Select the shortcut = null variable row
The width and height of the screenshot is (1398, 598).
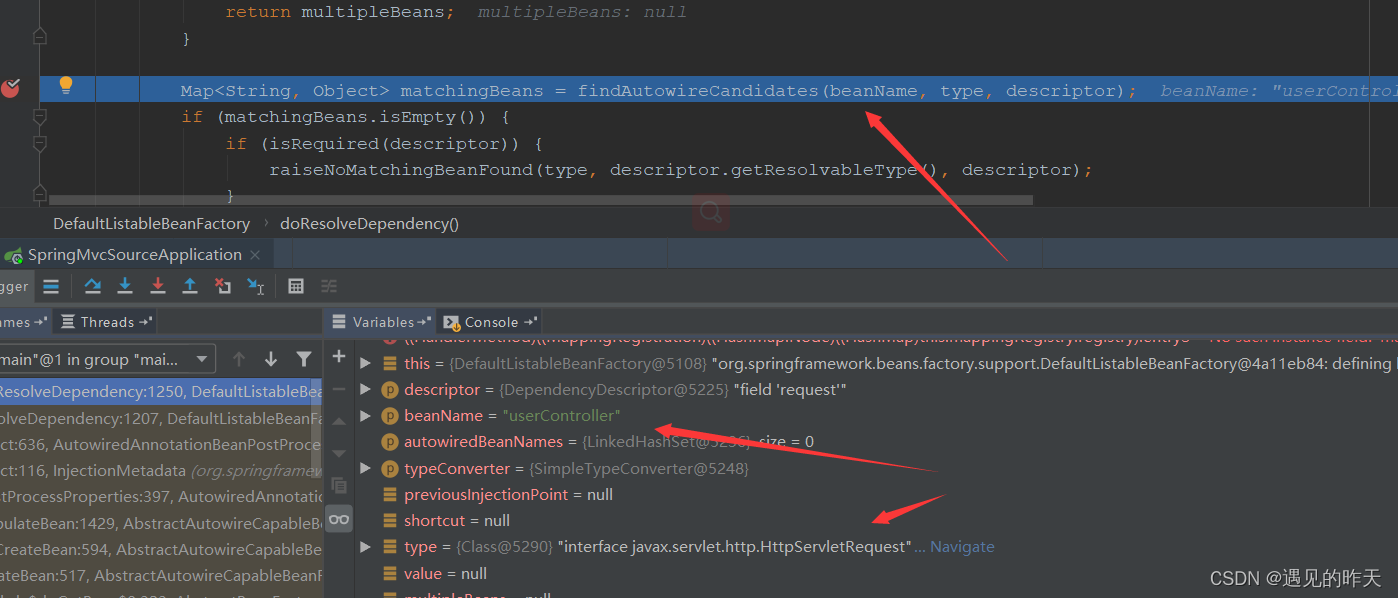tap(875, 521)
